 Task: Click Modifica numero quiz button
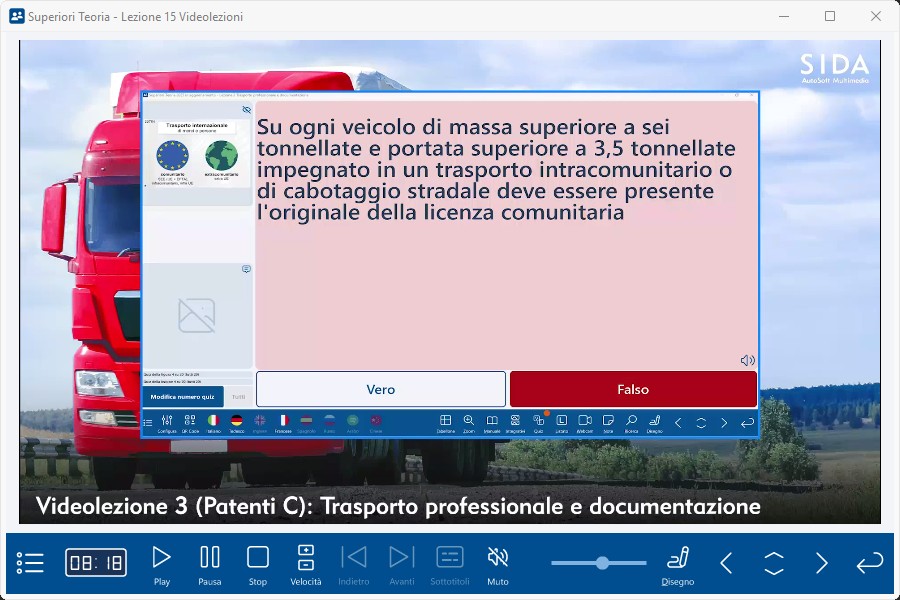[x=183, y=397]
